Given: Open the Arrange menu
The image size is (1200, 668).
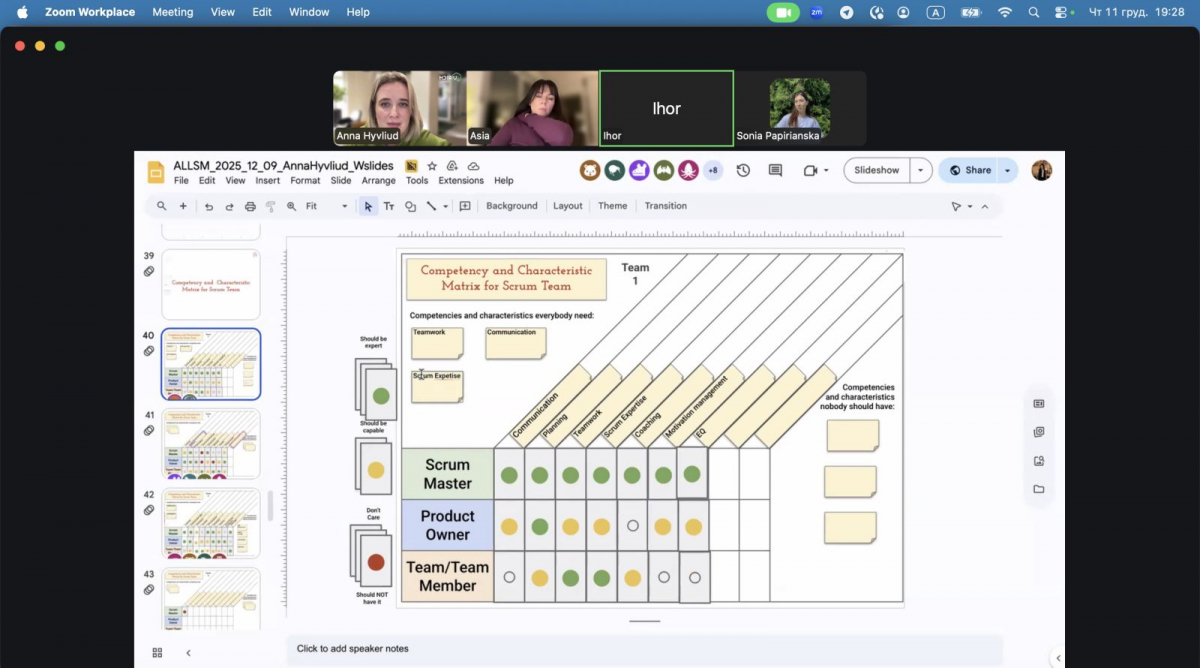Looking at the screenshot, I should click(378, 181).
